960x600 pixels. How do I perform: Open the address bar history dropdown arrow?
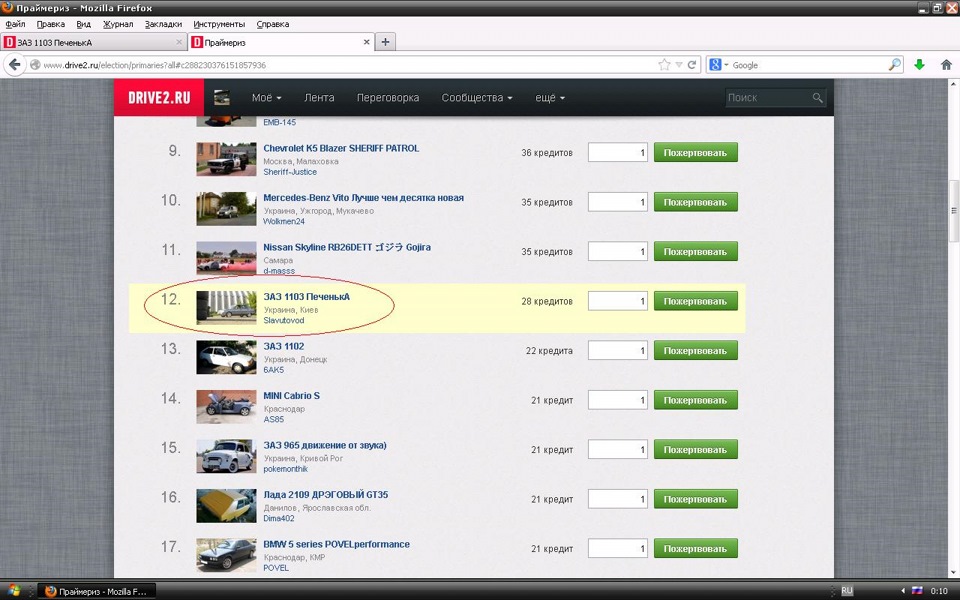tap(678, 65)
